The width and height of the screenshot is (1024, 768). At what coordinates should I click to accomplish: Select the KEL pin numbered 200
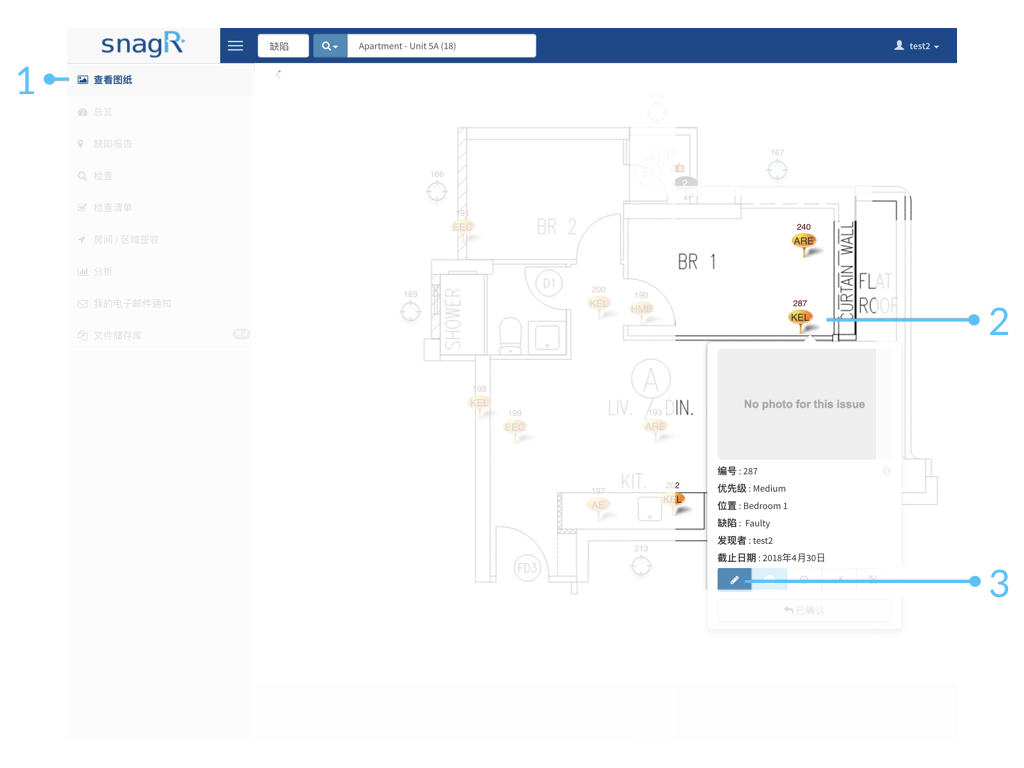click(598, 304)
